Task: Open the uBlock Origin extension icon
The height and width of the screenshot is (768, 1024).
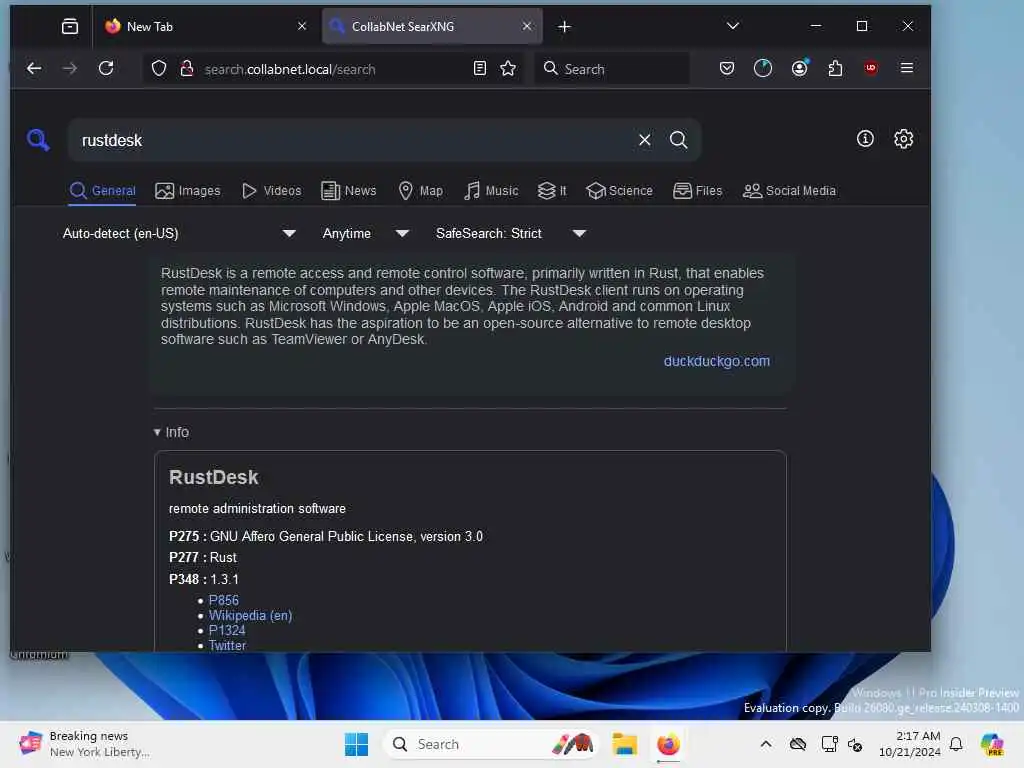Action: (871, 69)
